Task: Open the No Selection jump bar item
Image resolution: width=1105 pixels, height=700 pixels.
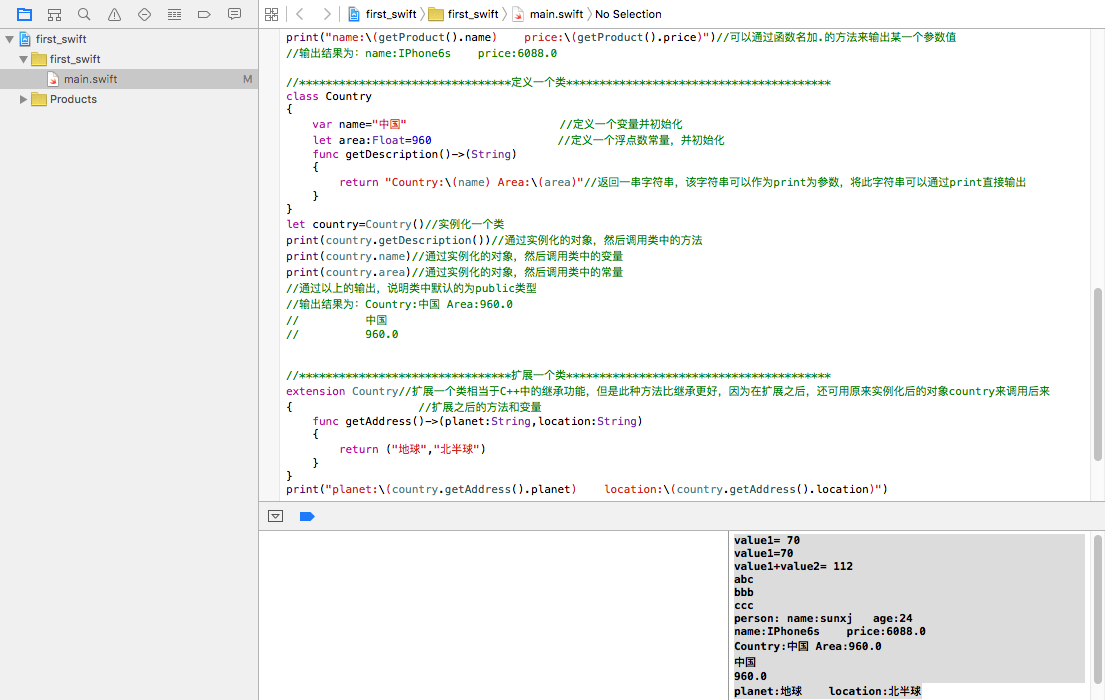Action: click(628, 14)
